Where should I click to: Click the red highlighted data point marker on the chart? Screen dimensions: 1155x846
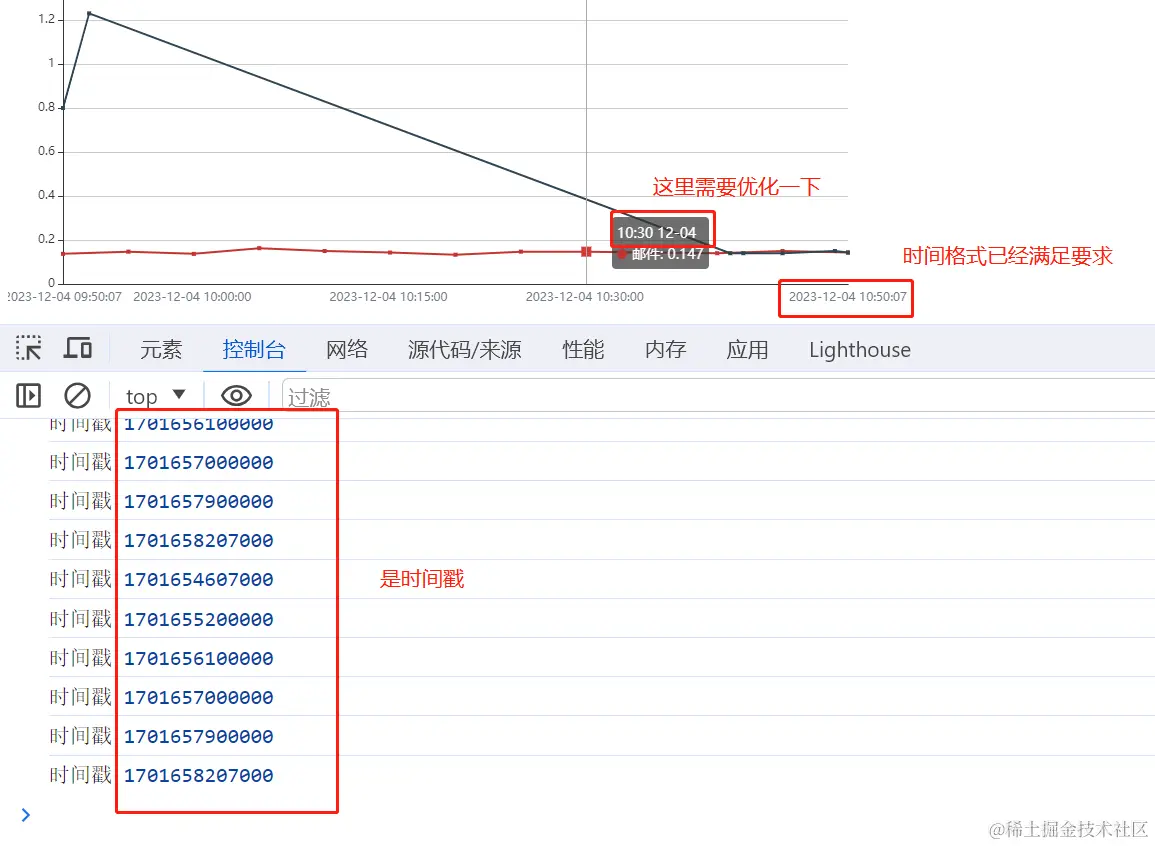(x=586, y=252)
